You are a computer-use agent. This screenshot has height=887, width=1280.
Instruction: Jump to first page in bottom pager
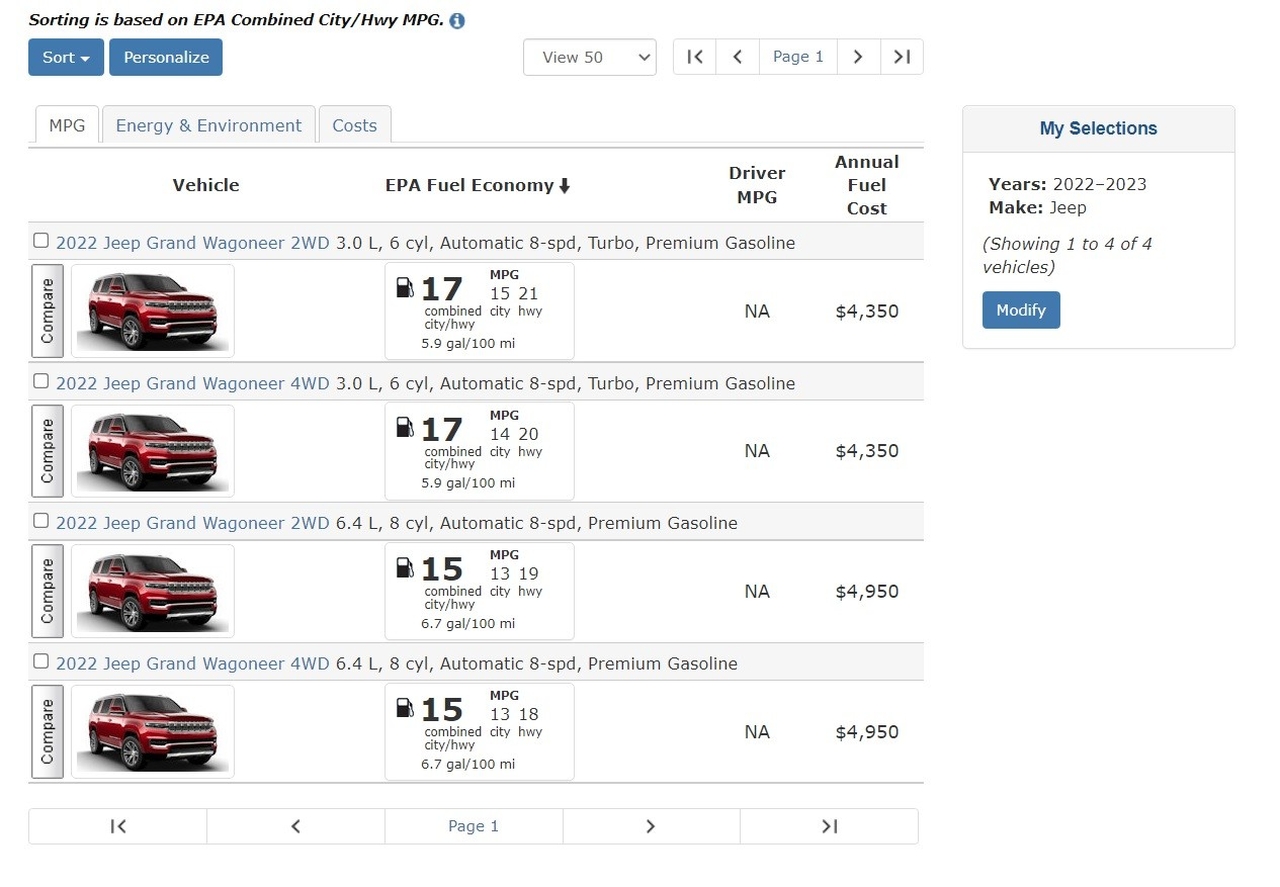pyautogui.click(x=118, y=826)
